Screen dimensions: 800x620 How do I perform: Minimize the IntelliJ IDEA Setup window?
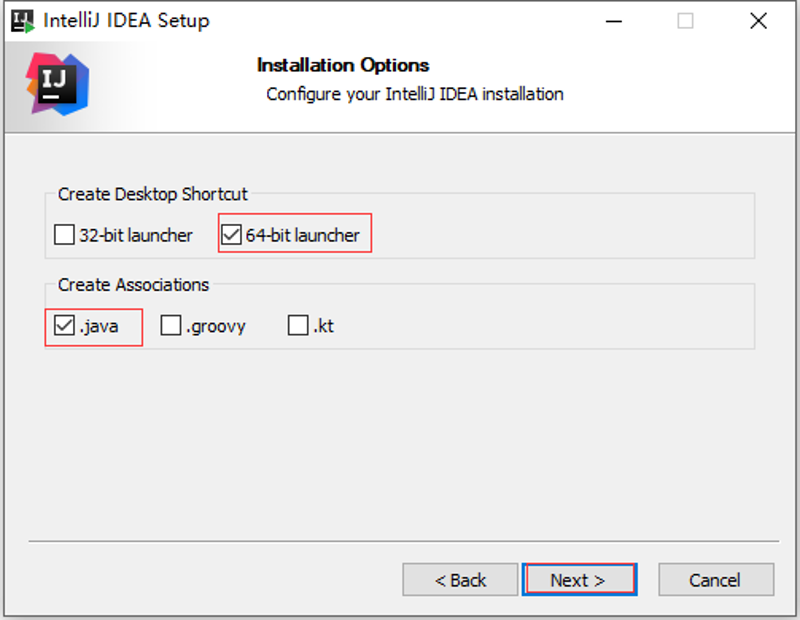614,21
